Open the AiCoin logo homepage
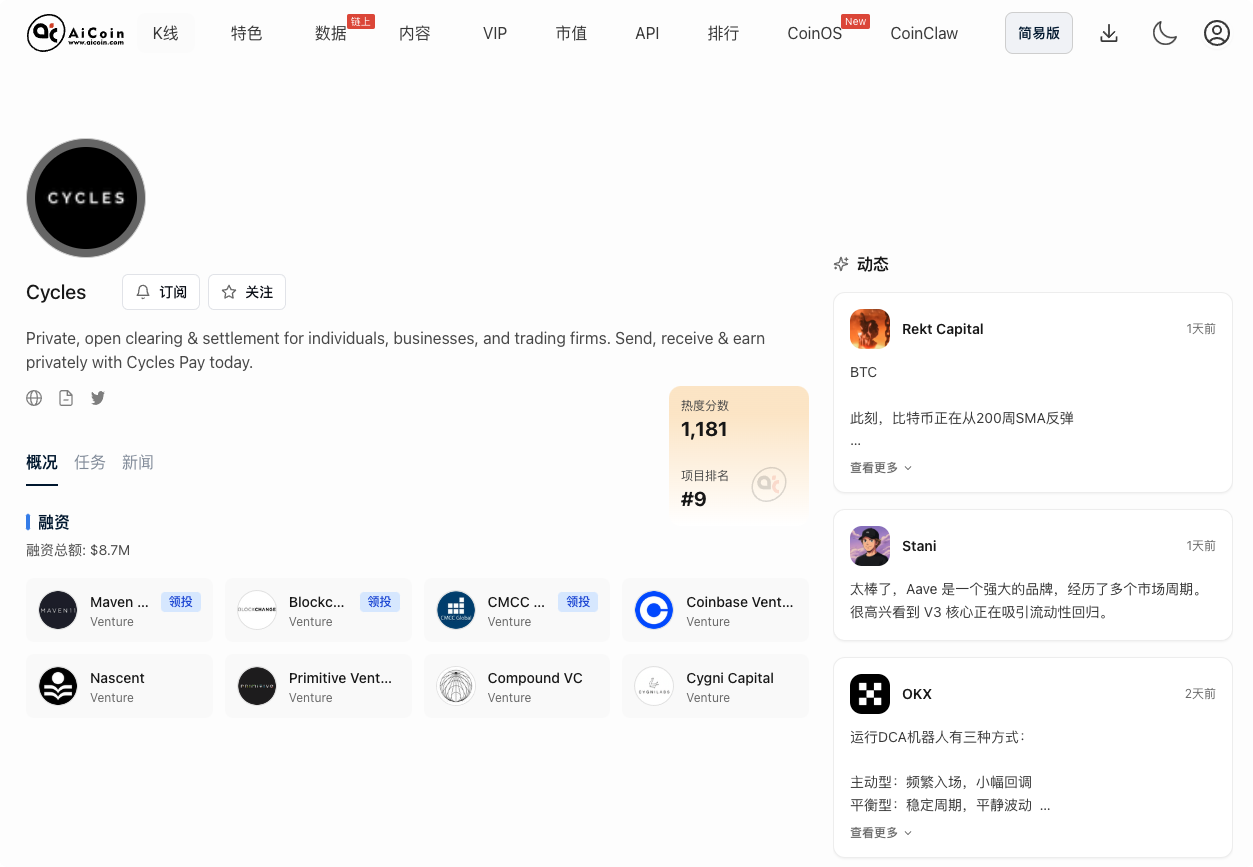Image resolution: width=1253 pixels, height=867 pixels. (x=76, y=33)
